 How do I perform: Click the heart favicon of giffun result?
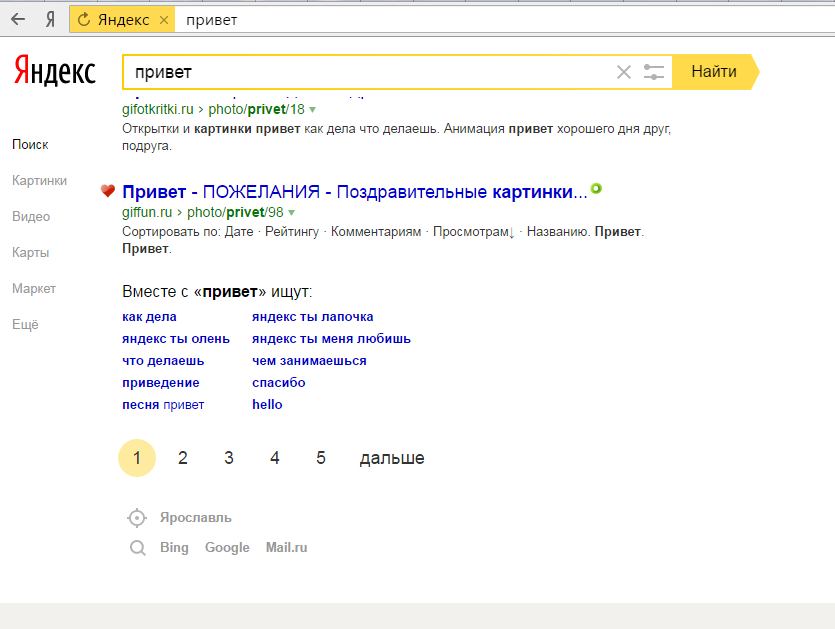(108, 191)
